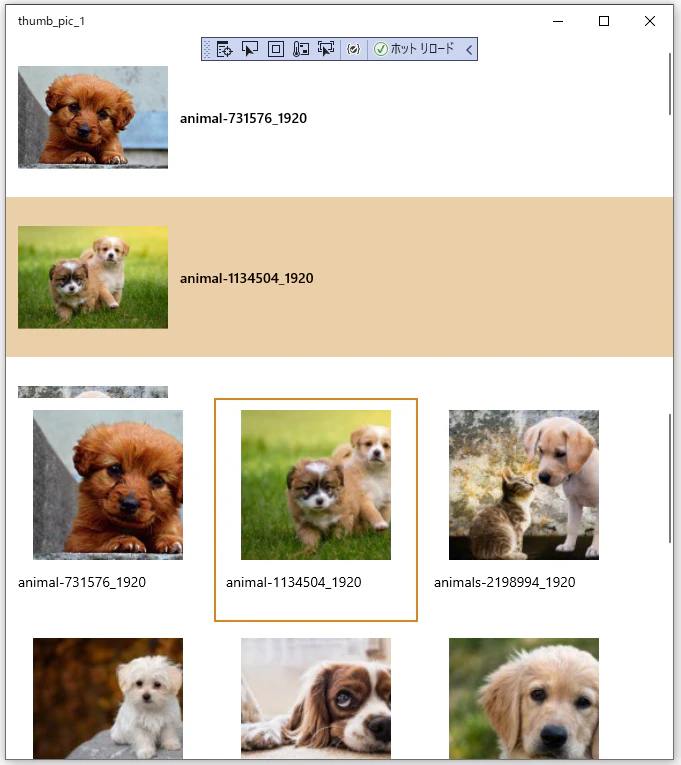Click animal-1134504_1920 caption in outlined grid tile
This screenshot has height=765, width=681.
pos(294,583)
